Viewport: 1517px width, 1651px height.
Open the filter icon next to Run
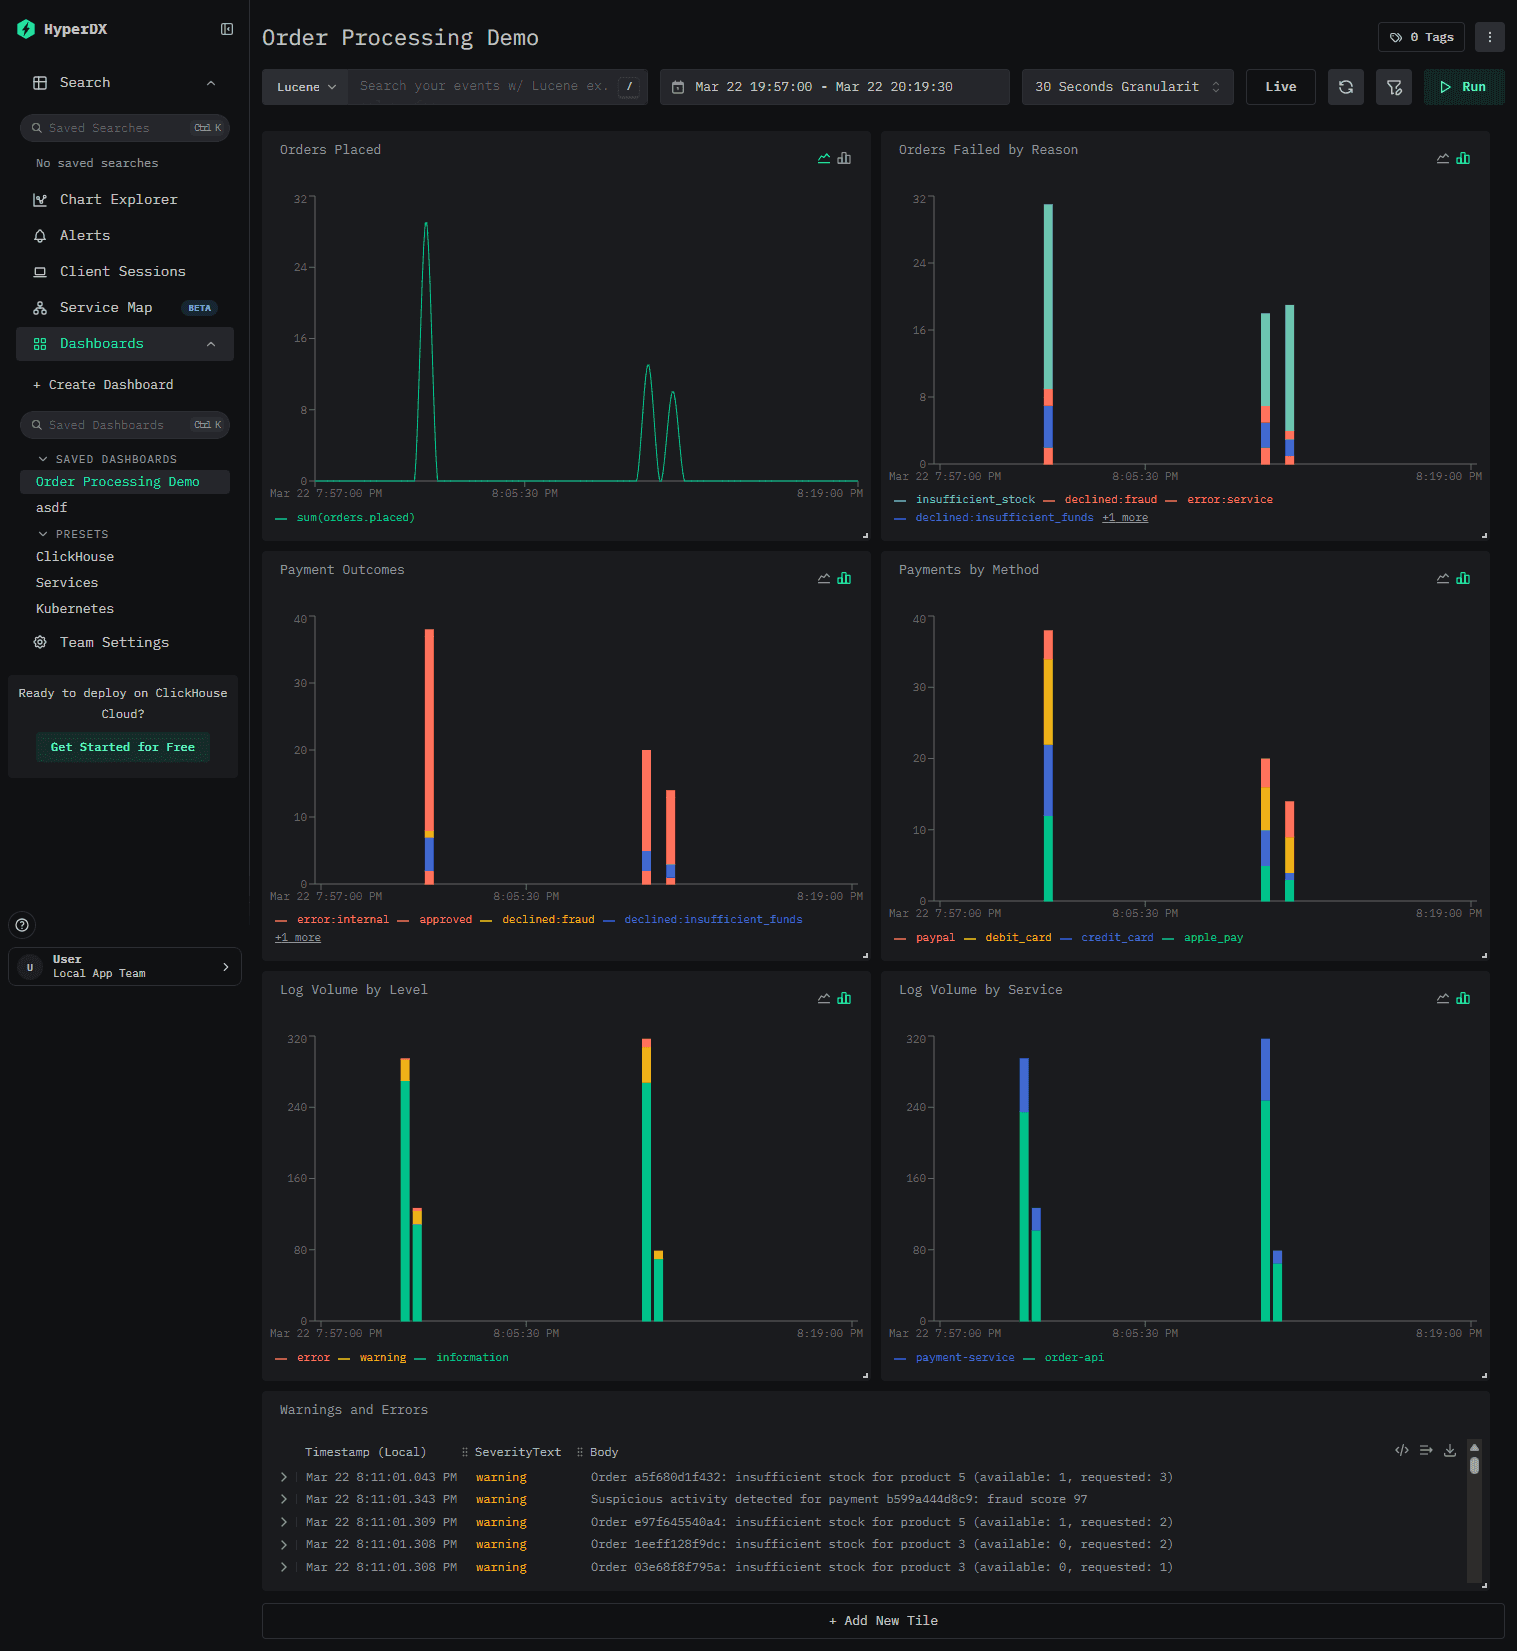point(1394,87)
